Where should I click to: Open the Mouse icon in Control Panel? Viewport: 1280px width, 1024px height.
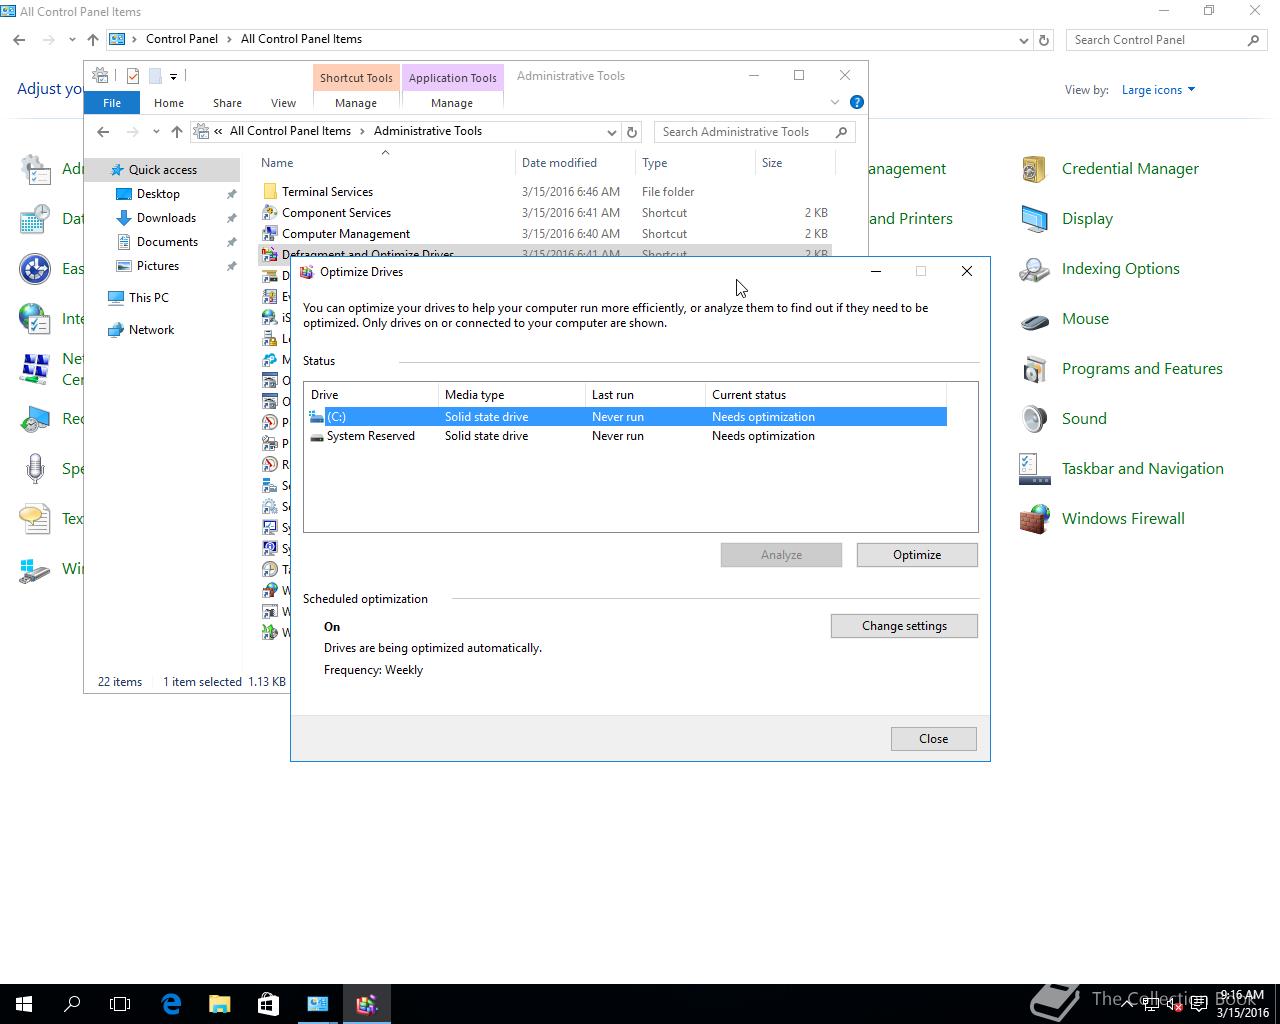pyautogui.click(x=1034, y=319)
